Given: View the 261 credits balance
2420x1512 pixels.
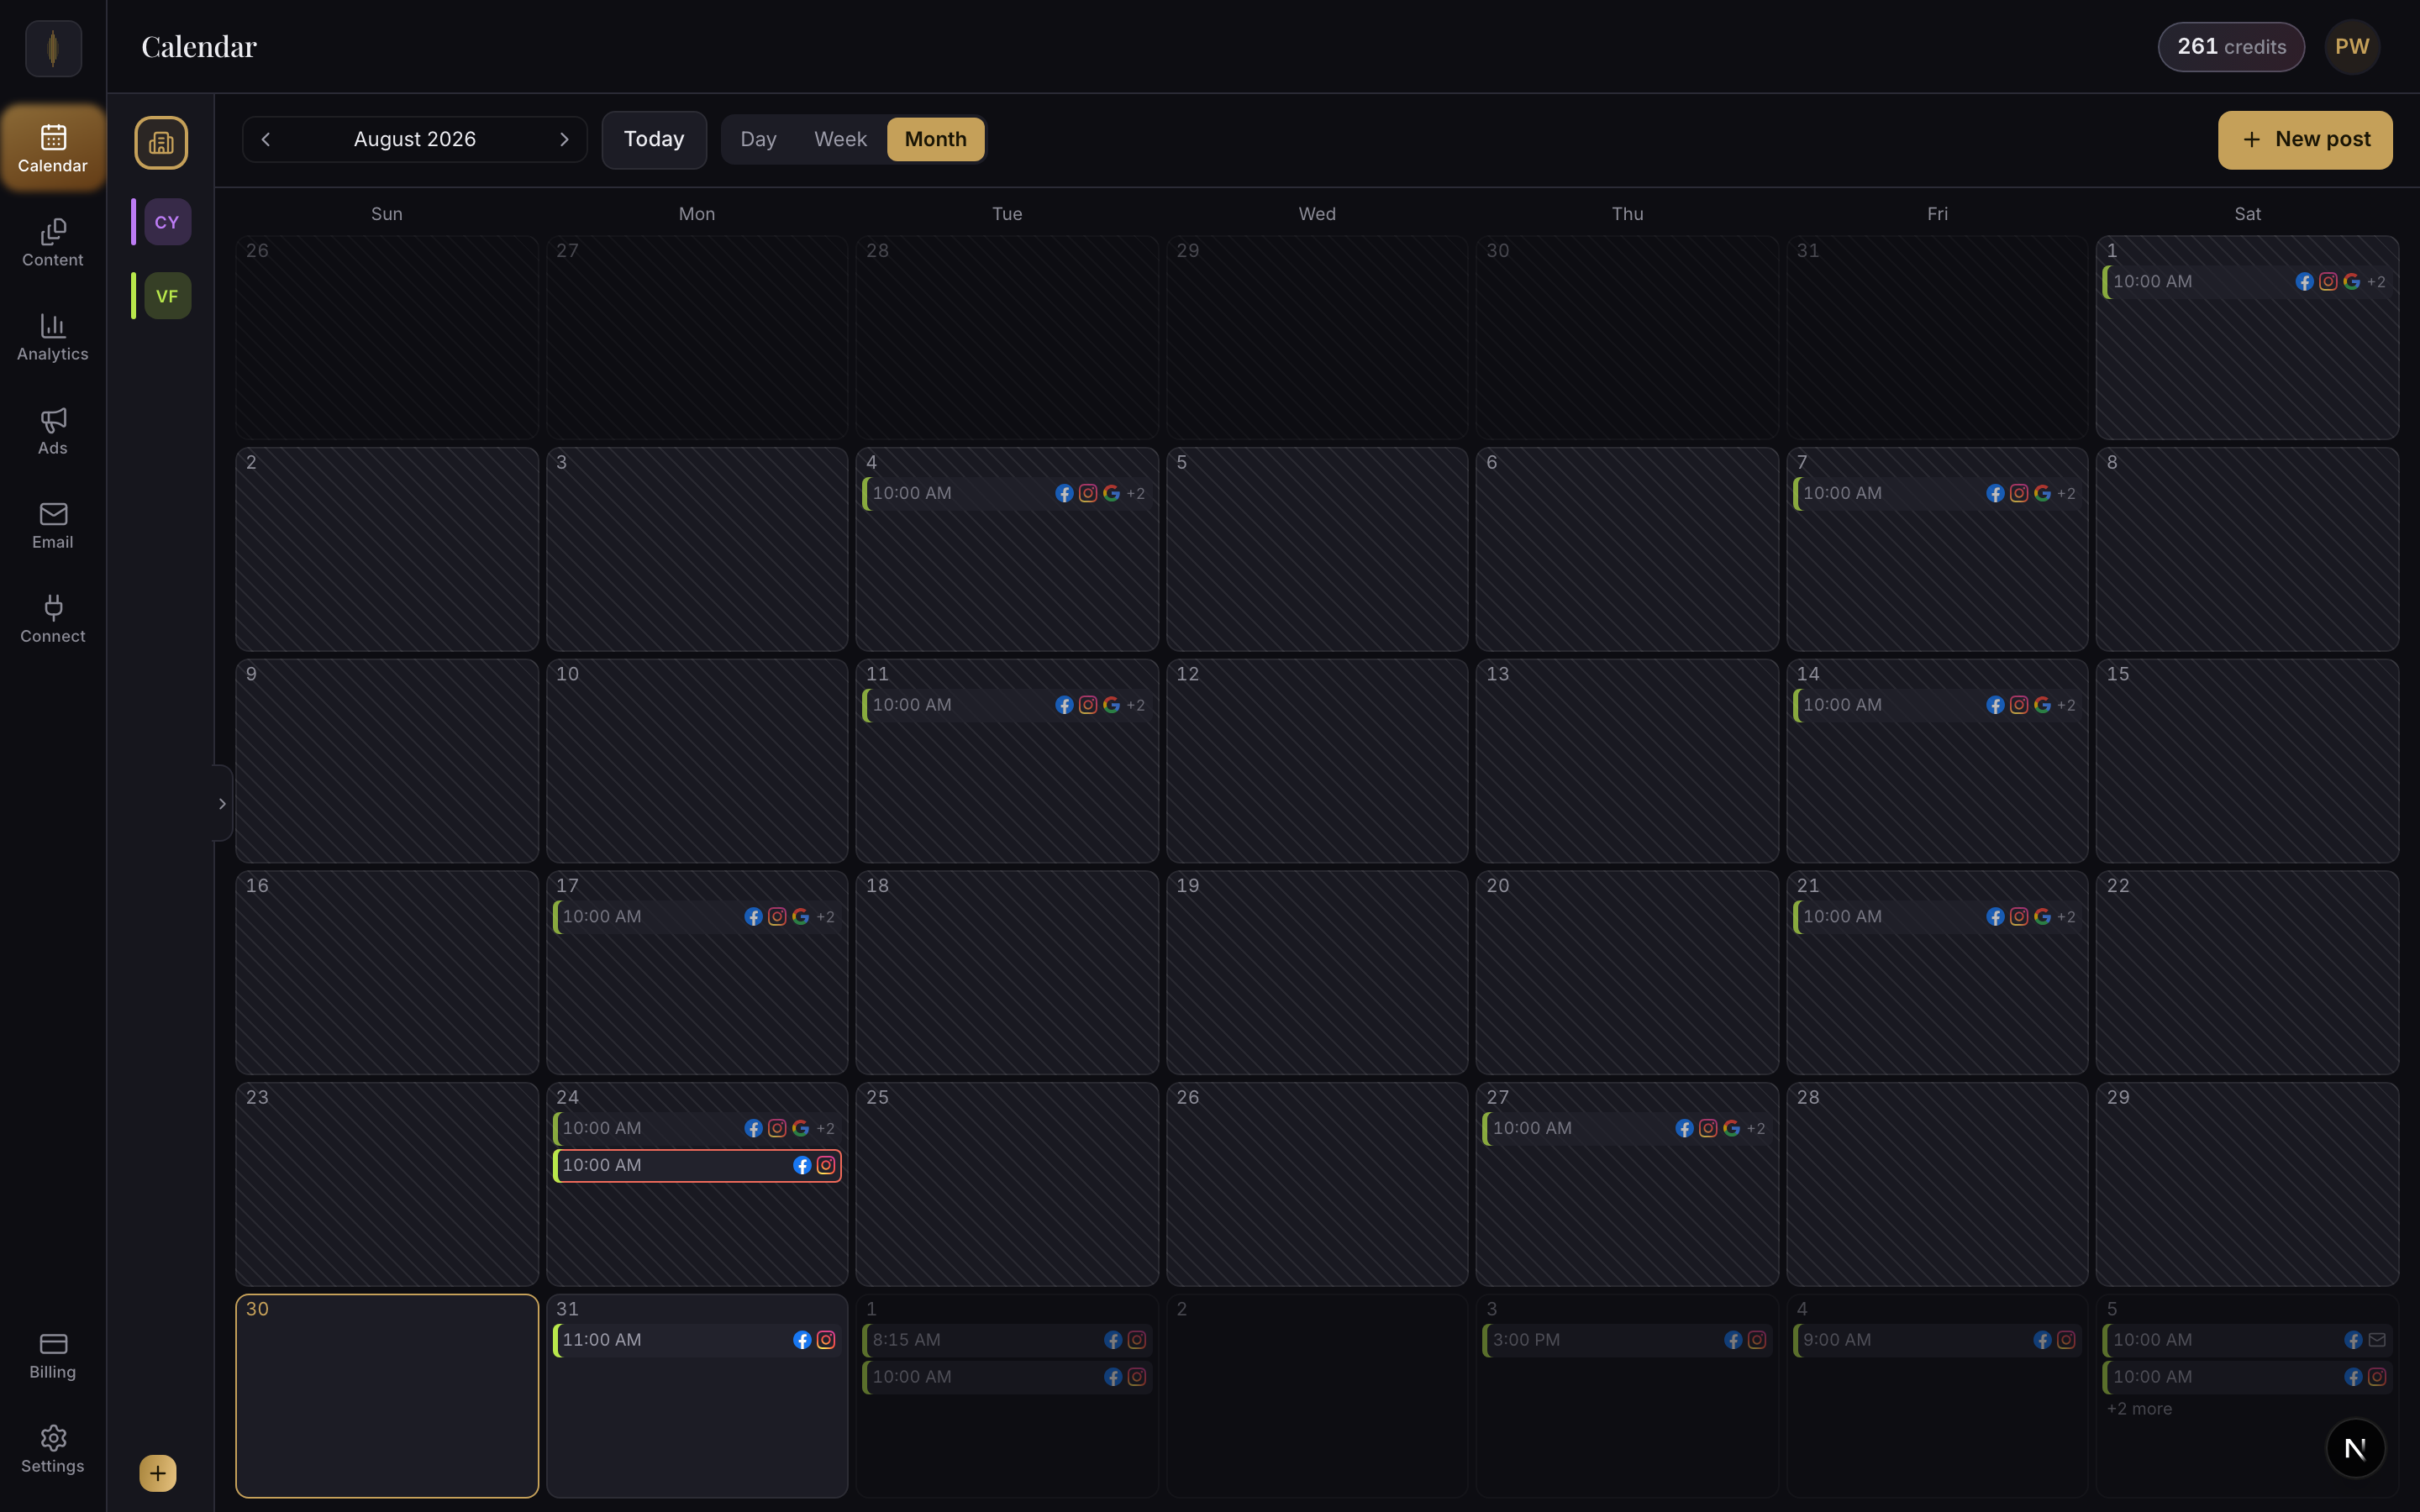Looking at the screenshot, I should (2231, 47).
